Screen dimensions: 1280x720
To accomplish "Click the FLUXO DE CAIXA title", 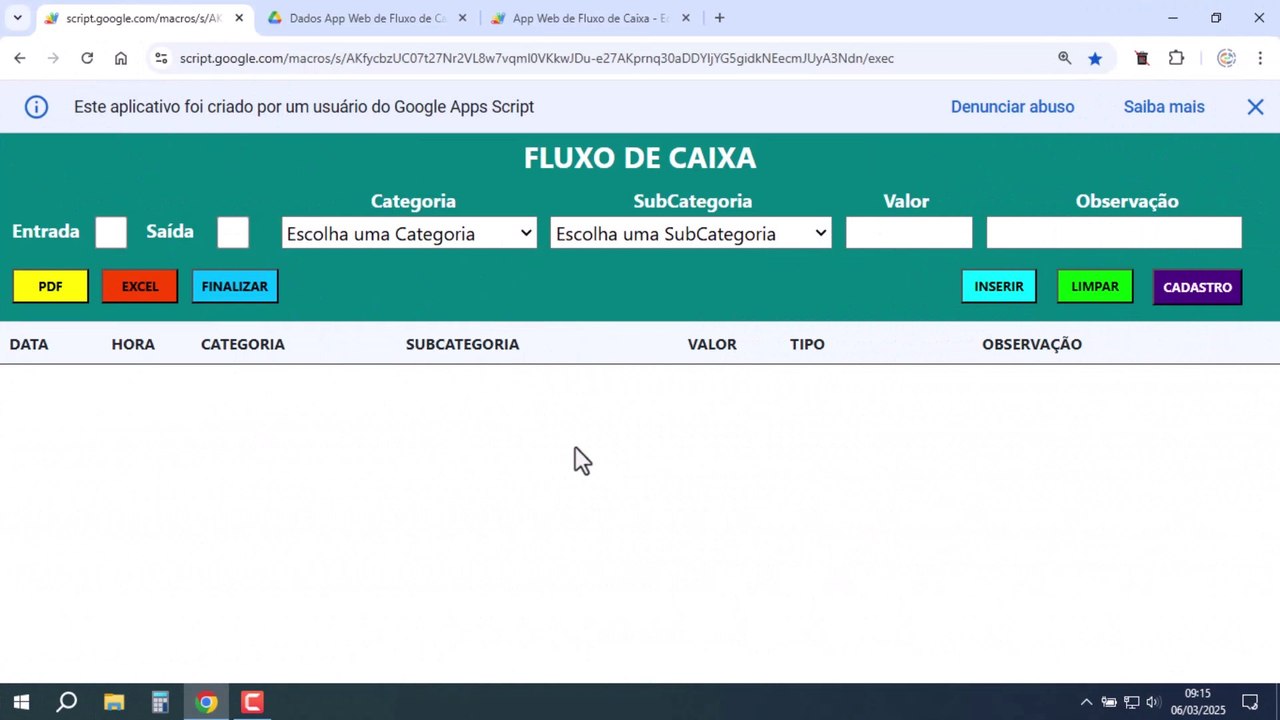I will pyautogui.click(x=640, y=158).
